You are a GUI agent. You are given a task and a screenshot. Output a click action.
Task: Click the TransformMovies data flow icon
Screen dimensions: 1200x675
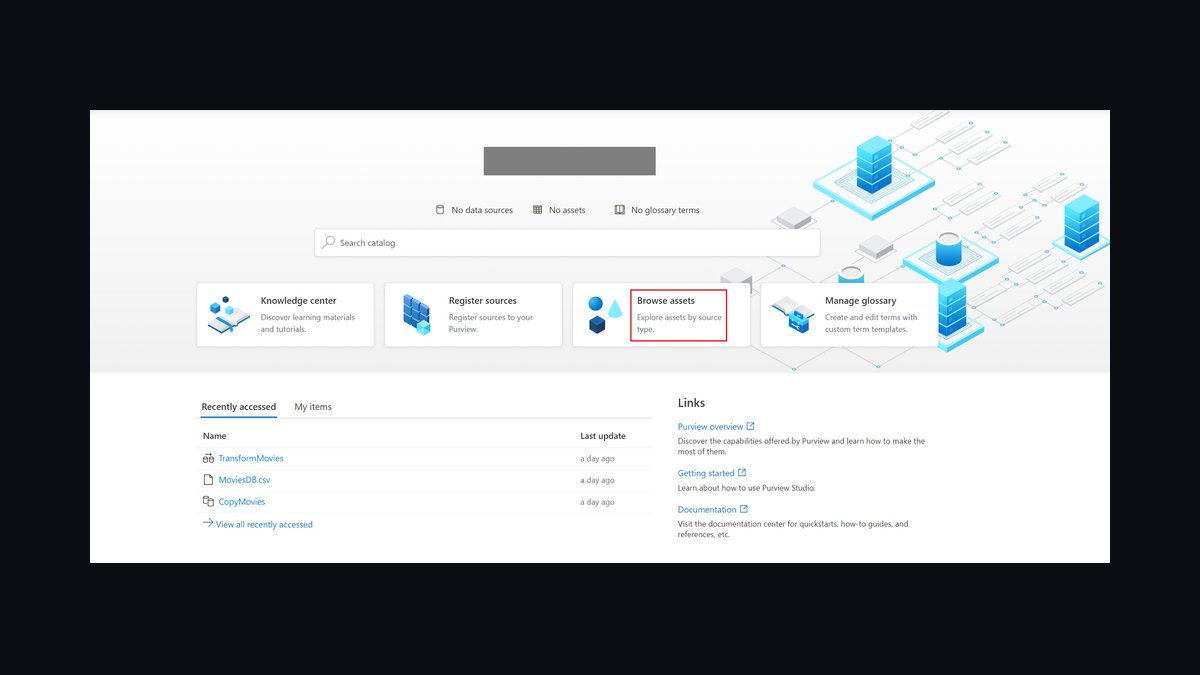[x=208, y=458]
